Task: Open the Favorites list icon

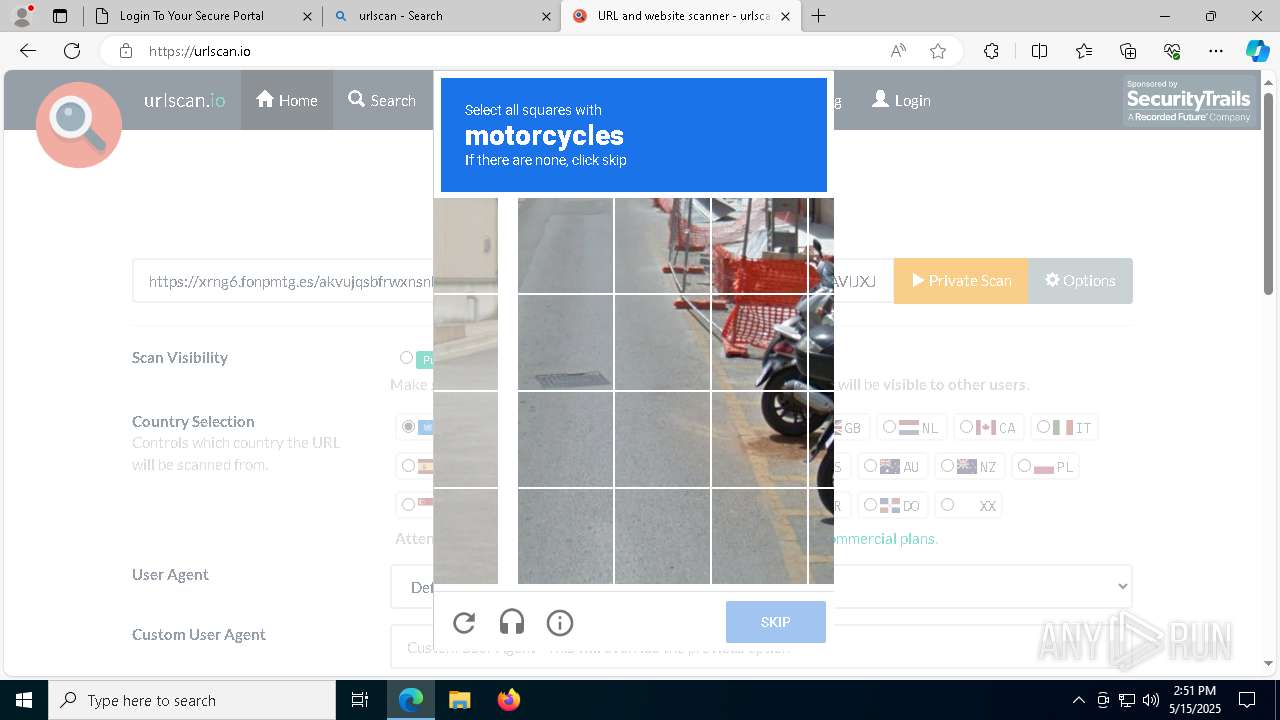Action: point(1084,51)
